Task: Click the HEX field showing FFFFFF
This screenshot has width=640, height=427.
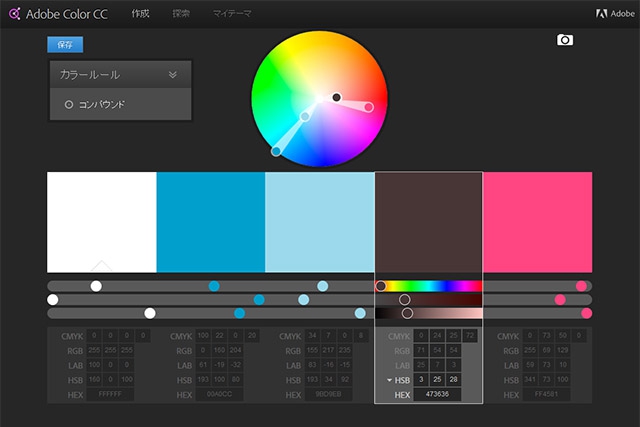Action: tap(110, 394)
